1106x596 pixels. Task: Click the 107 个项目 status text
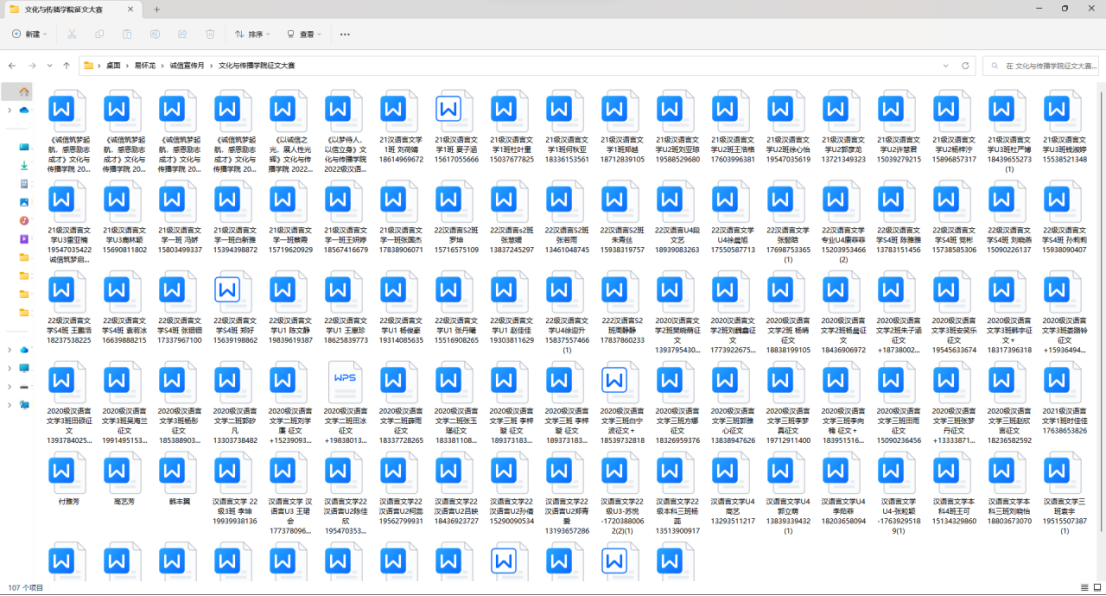[25, 588]
